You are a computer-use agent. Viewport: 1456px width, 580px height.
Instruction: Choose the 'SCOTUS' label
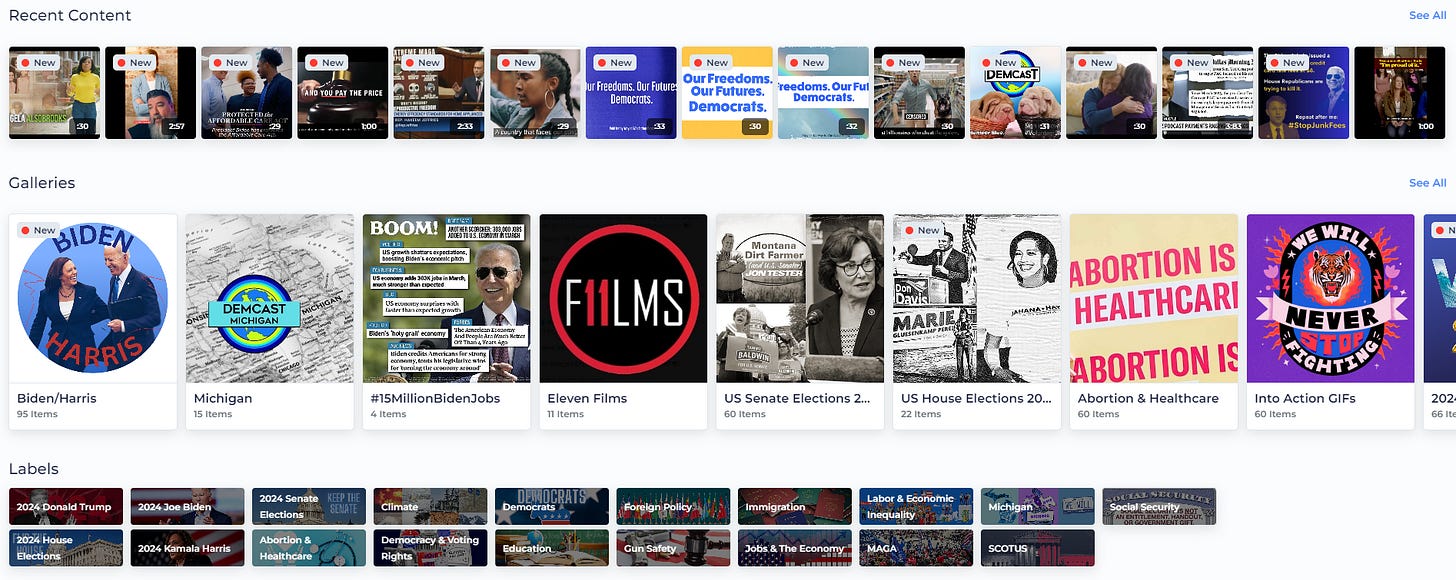[1038, 548]
